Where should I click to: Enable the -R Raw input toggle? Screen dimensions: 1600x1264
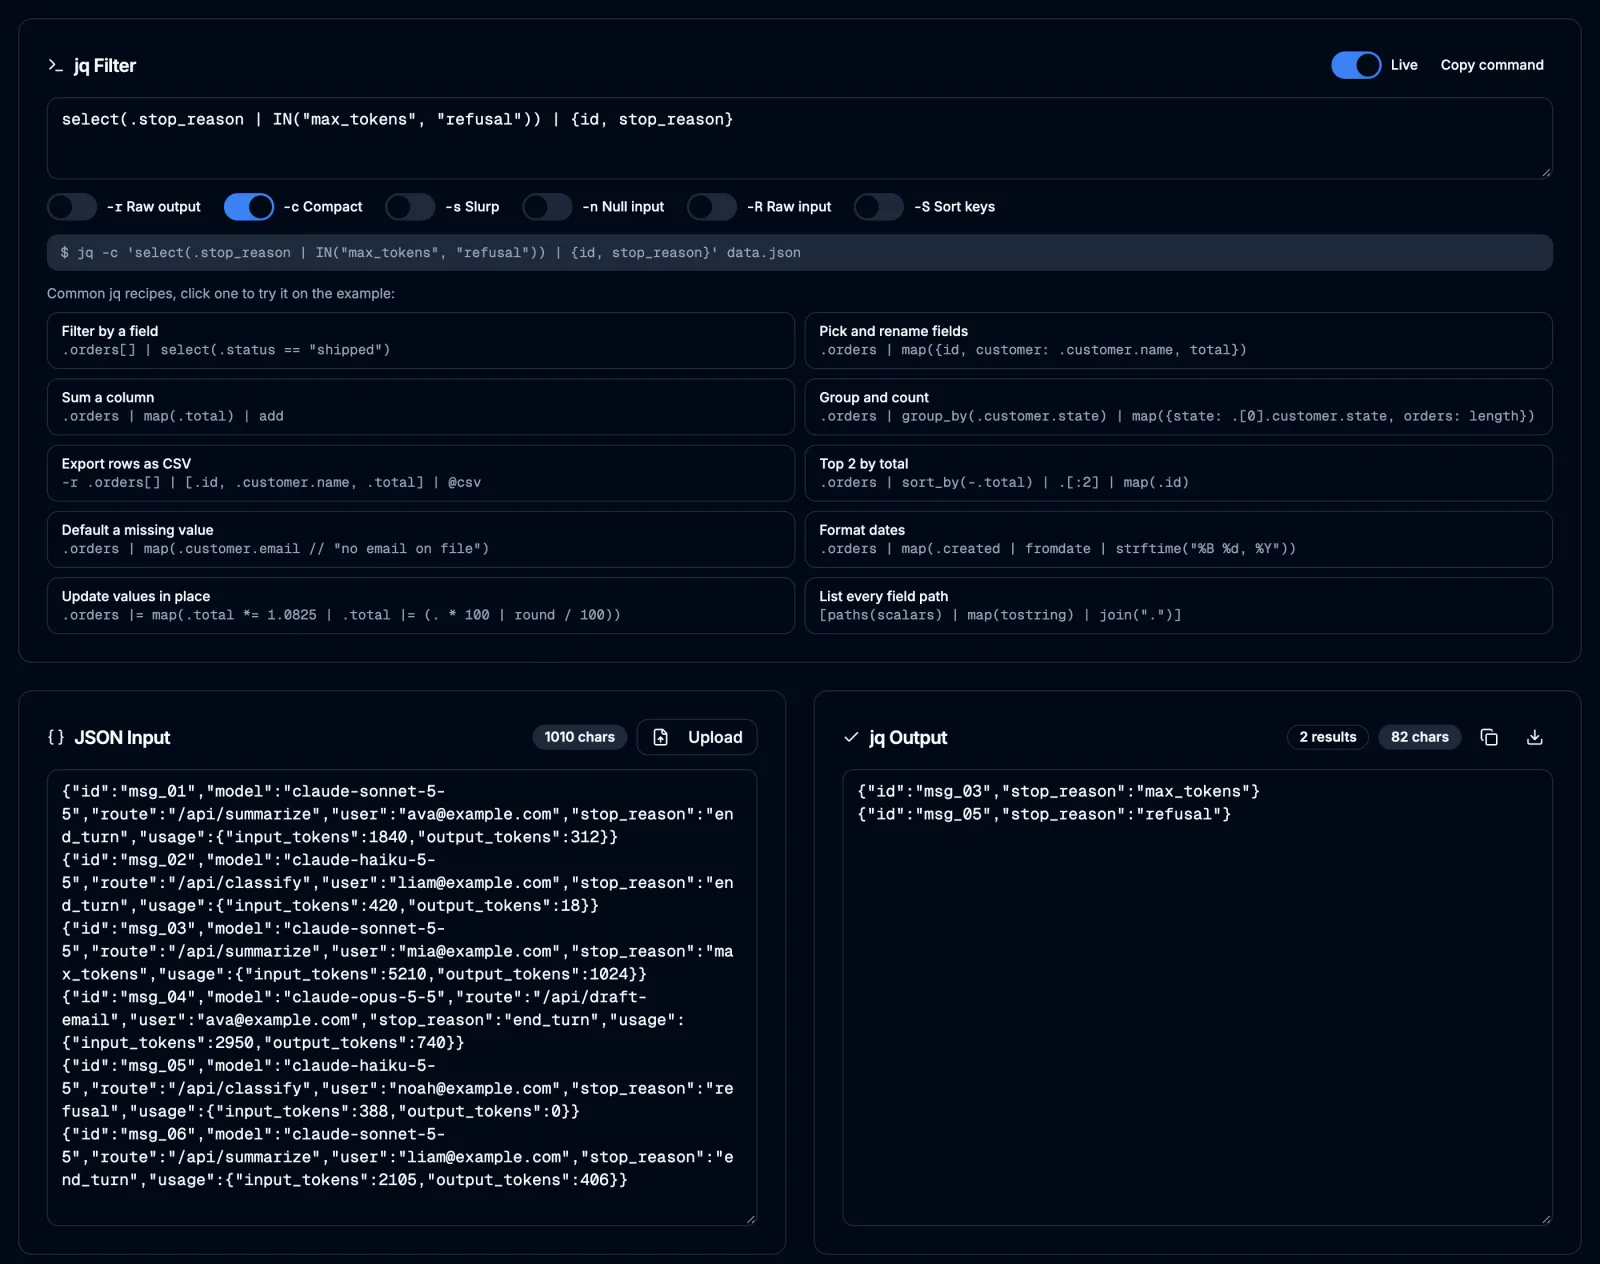(x=712, y=207)
